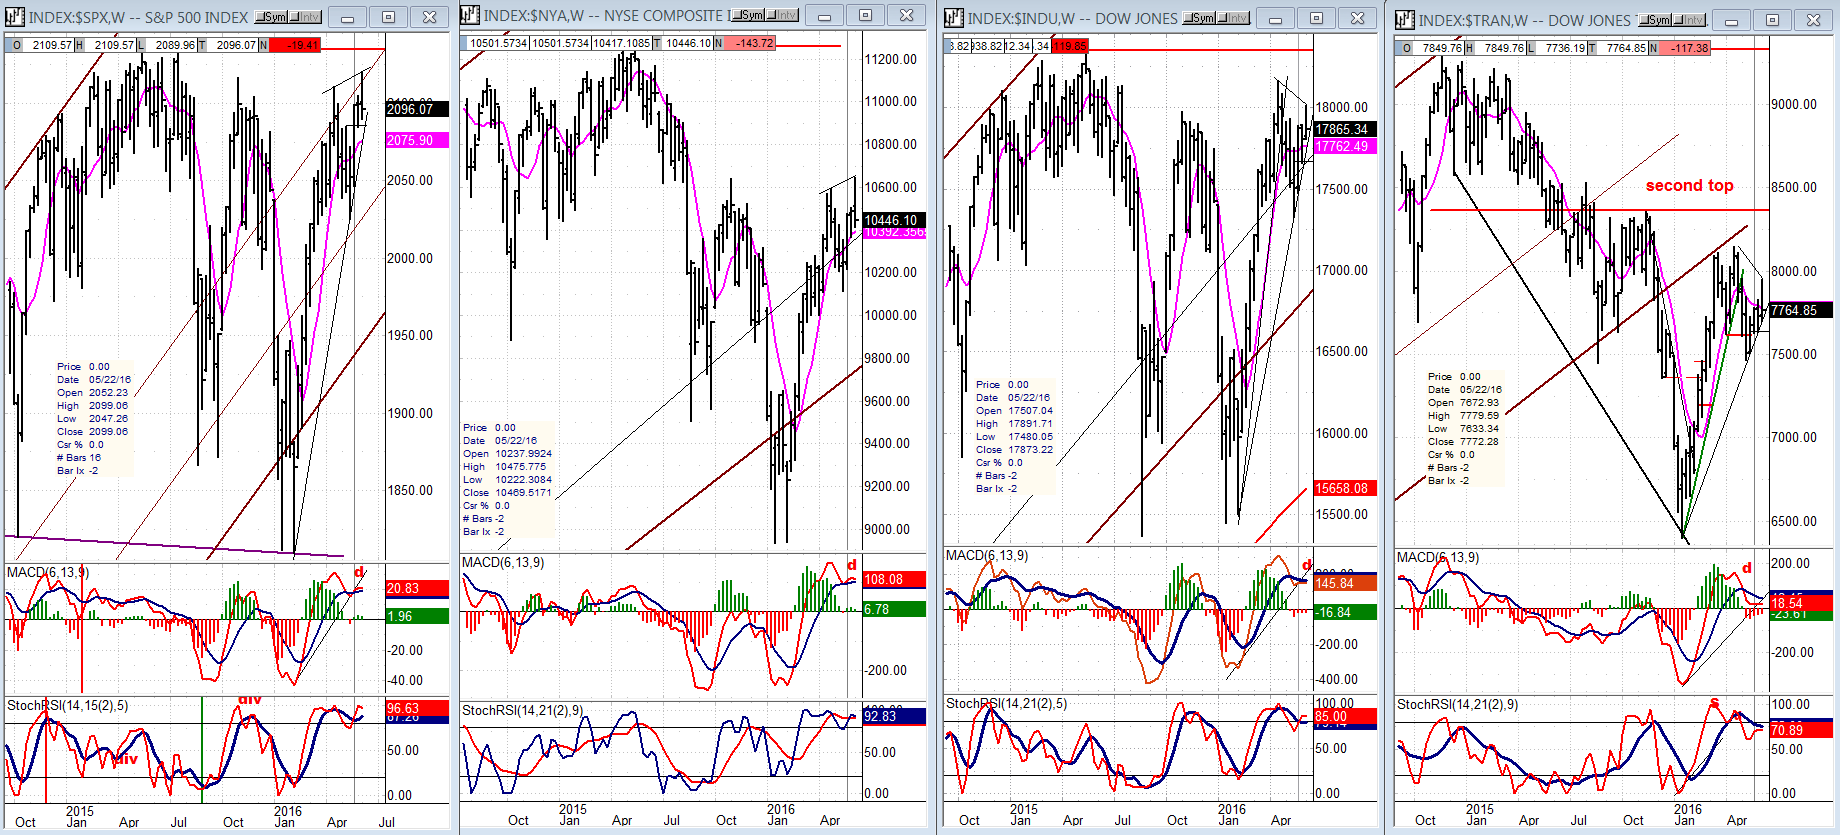The height and width of the screenshot is (835, 1840).
Task: Click the StochRSI(14,21(2),9) label in NYA chart
Action: (523, 710)
